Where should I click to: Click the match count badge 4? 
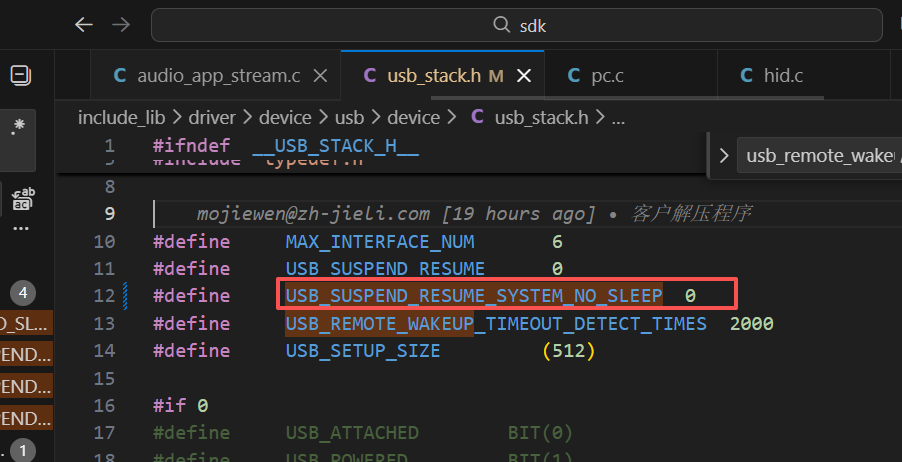(x=22, y=293)
